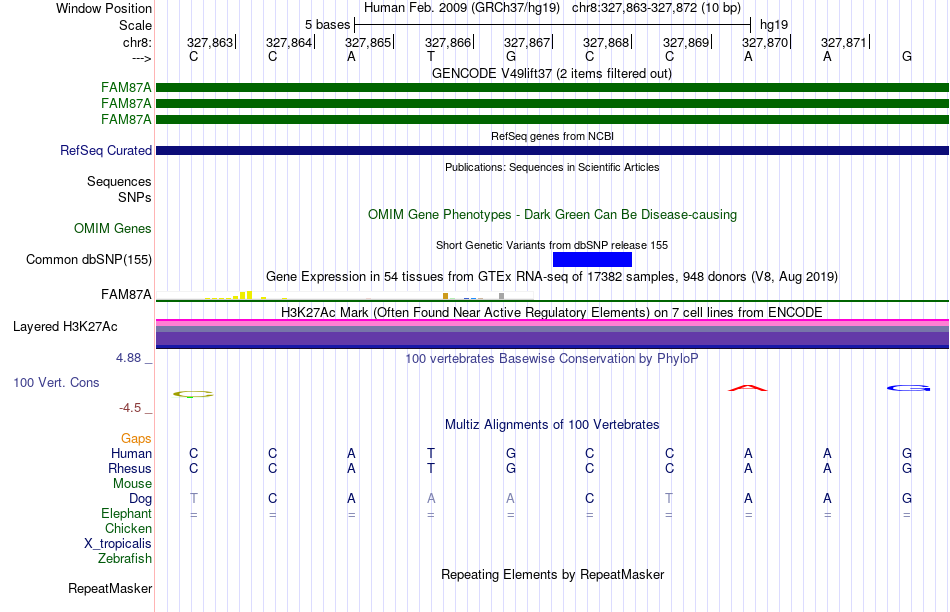The image size is (950, 612).
Task: Click the blue dbSNP variant block
Action: click(593, 259)
